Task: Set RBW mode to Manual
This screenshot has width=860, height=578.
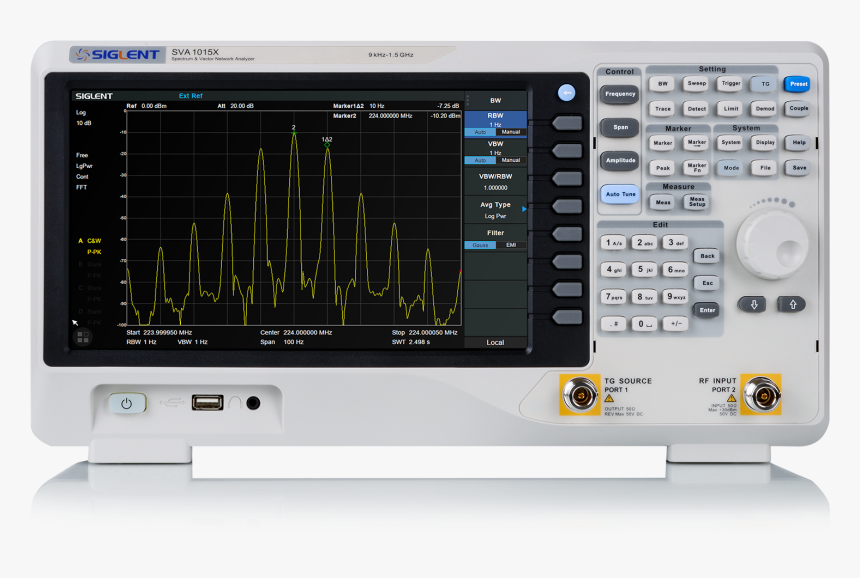Action: pos(511,132)
